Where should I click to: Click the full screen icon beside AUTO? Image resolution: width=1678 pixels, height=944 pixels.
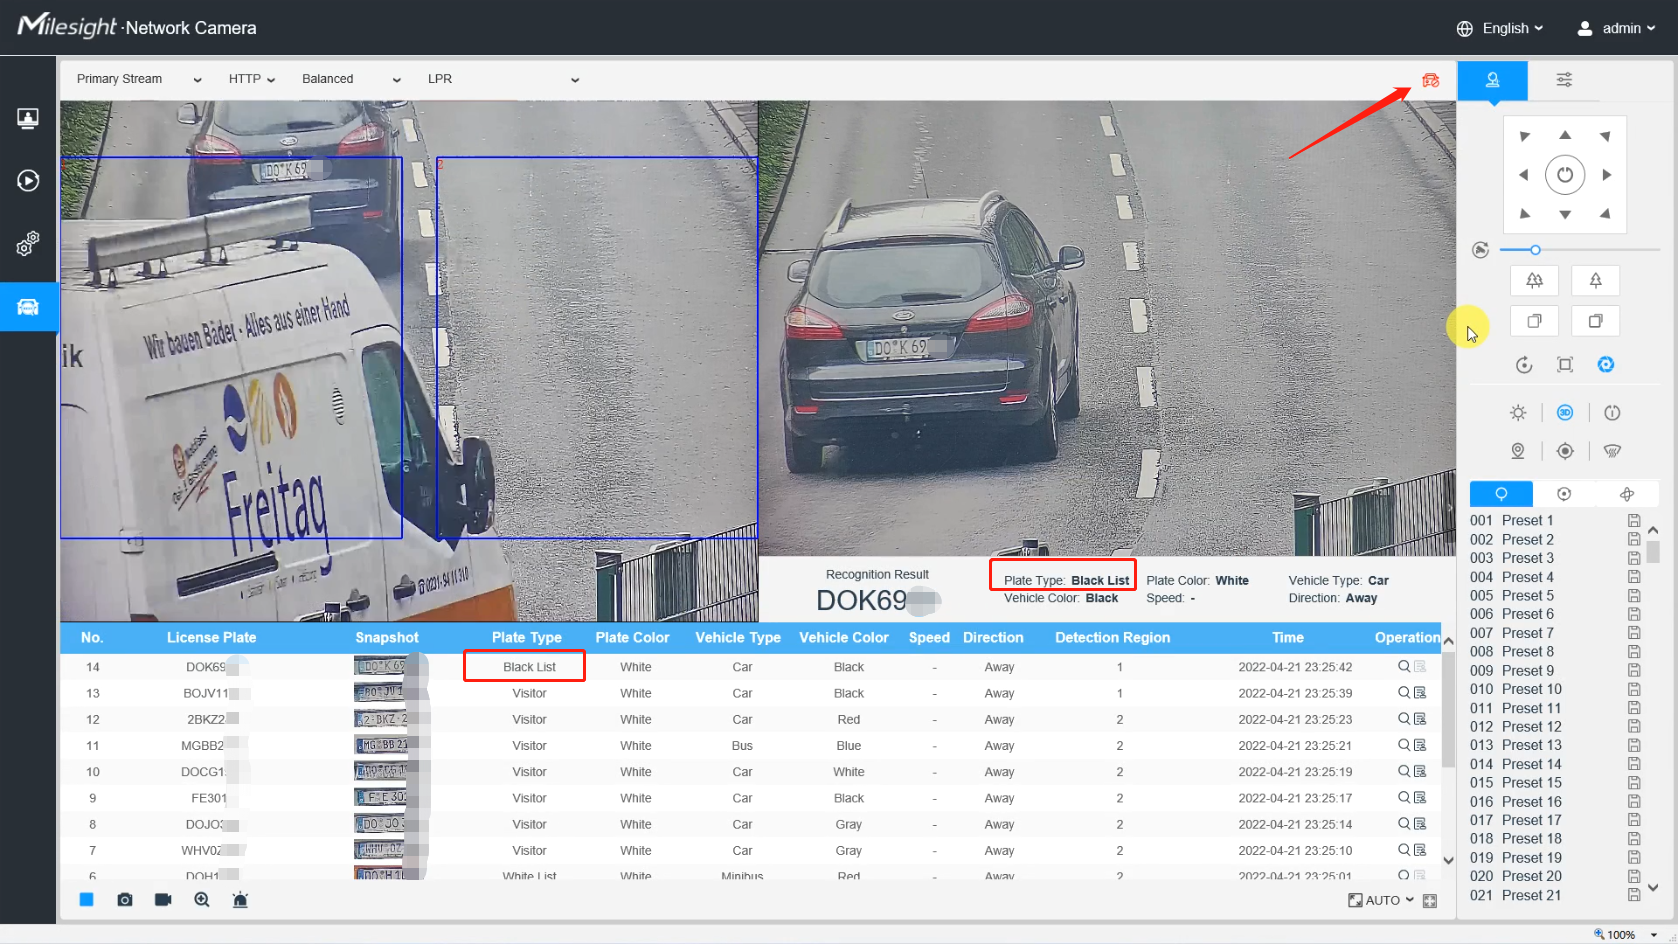pos(1430,901)
